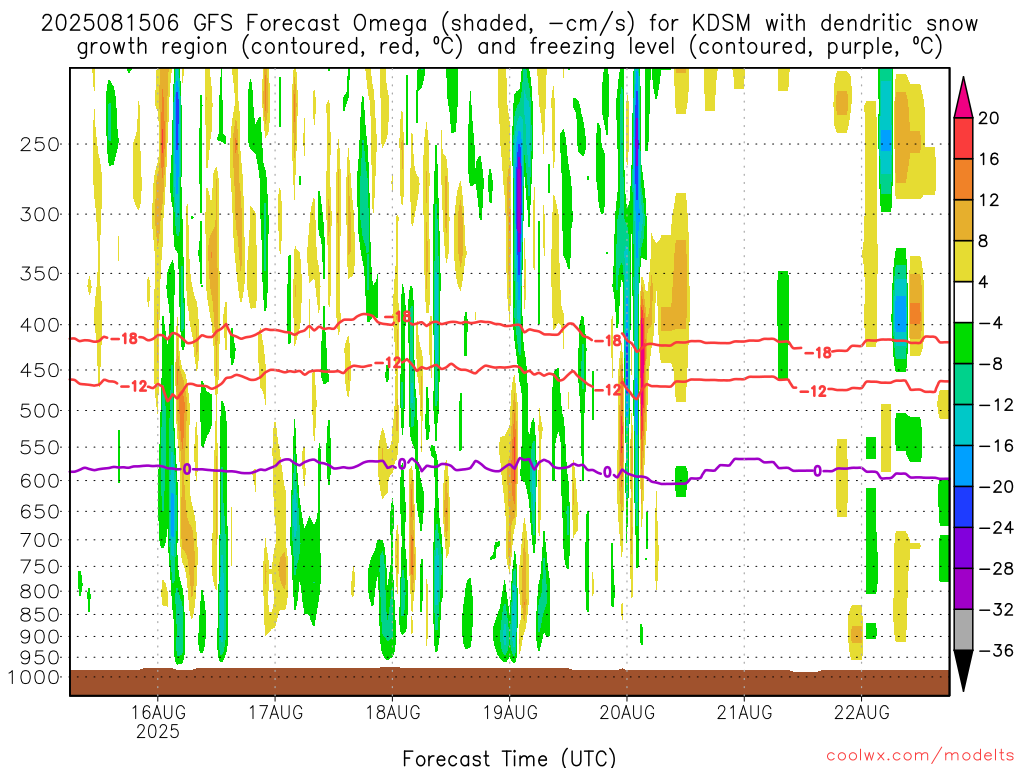This screenshot has height=768, width=1024.
Task: Click the 300 pressure level label
Action: 40,214
